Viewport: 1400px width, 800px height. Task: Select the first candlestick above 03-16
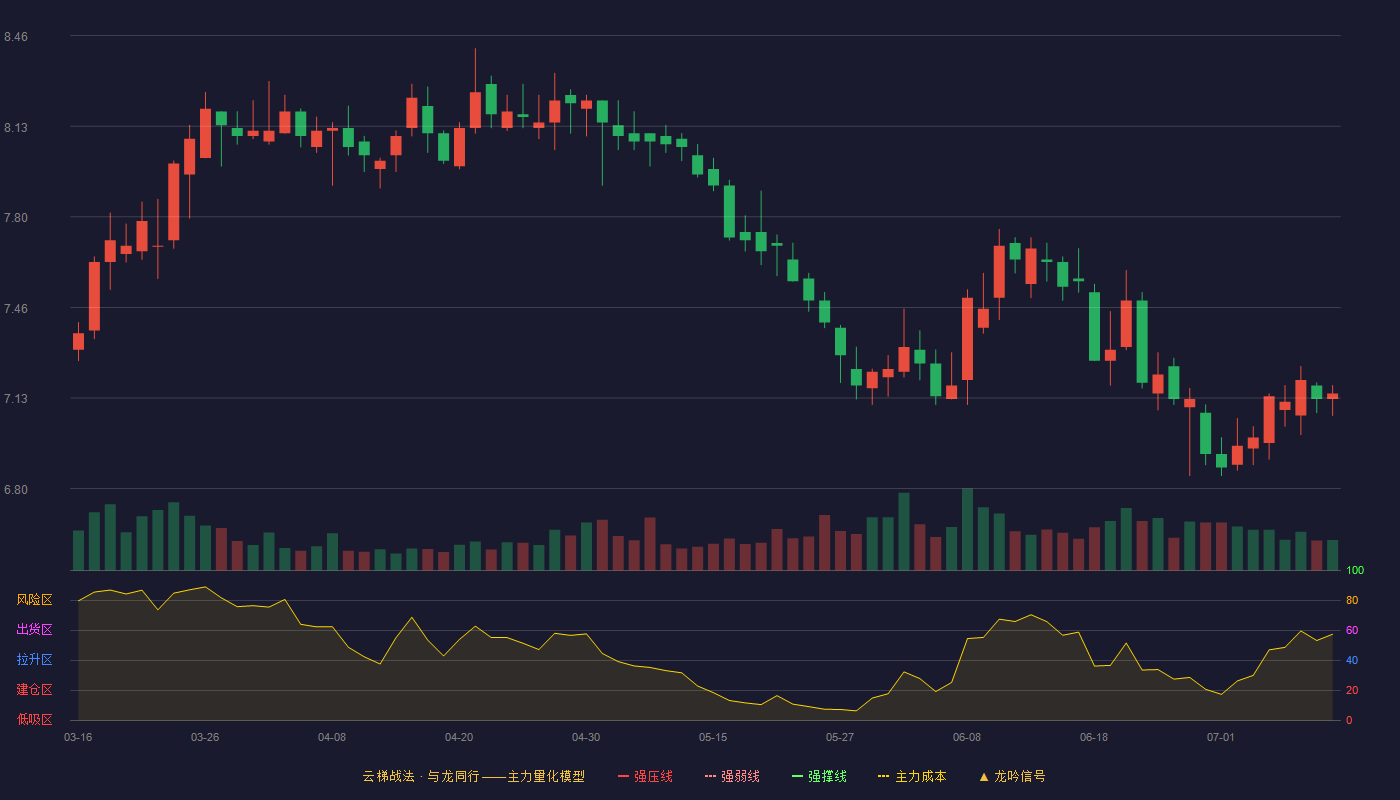point(78,341)
